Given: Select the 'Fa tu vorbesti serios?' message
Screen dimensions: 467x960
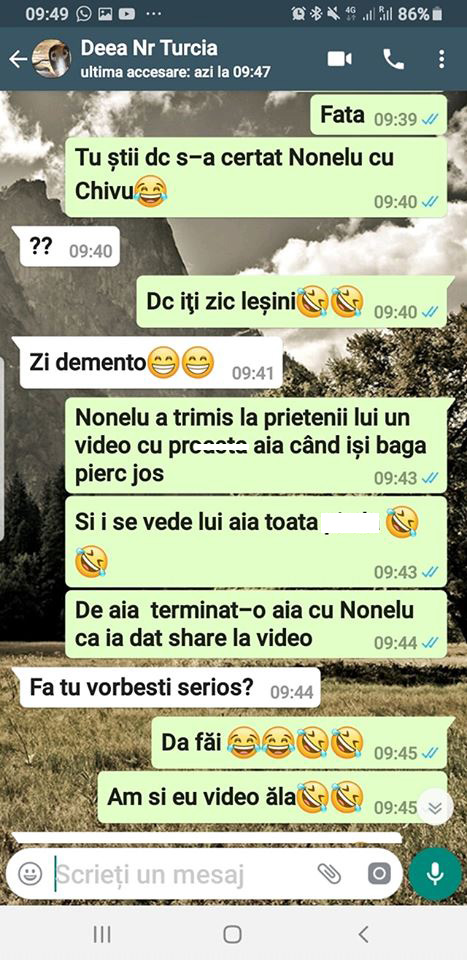Looking at the screenshot, I should pyautogui.click(x=165, y=688).
